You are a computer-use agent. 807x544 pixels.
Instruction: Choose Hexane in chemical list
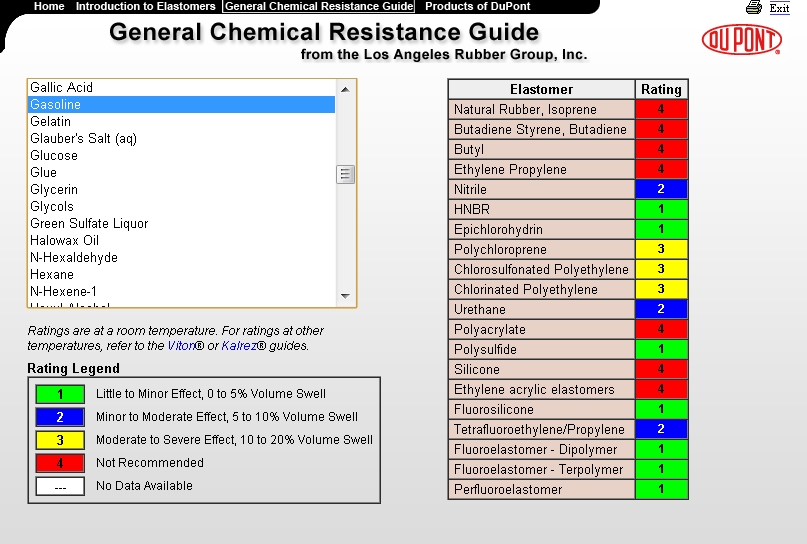coord(52,275)
